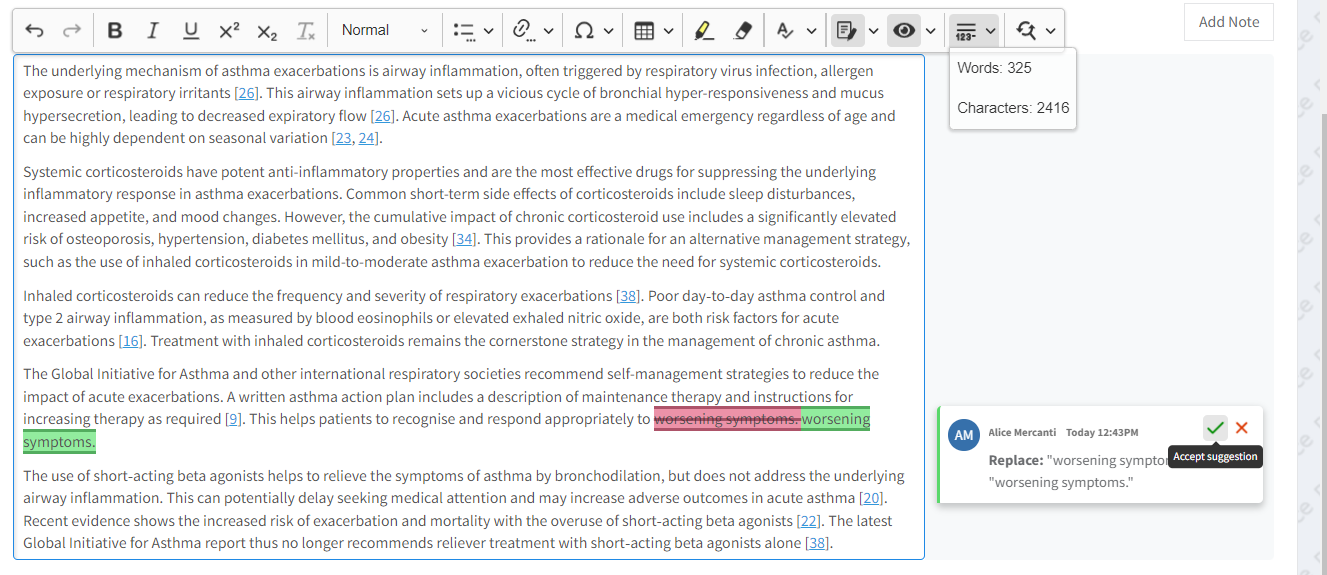This screenshot has height=575, width=1327.
Task: Open citation link [34] in second paragraph
Action: [x=464, y=239]
